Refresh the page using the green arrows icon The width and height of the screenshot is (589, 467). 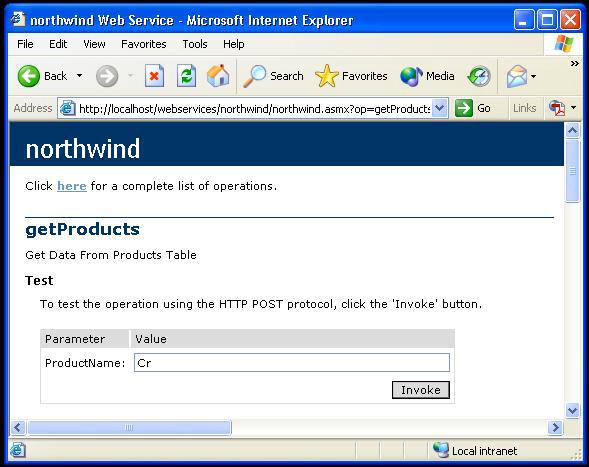pyautogui.click(x=187, y=76)
